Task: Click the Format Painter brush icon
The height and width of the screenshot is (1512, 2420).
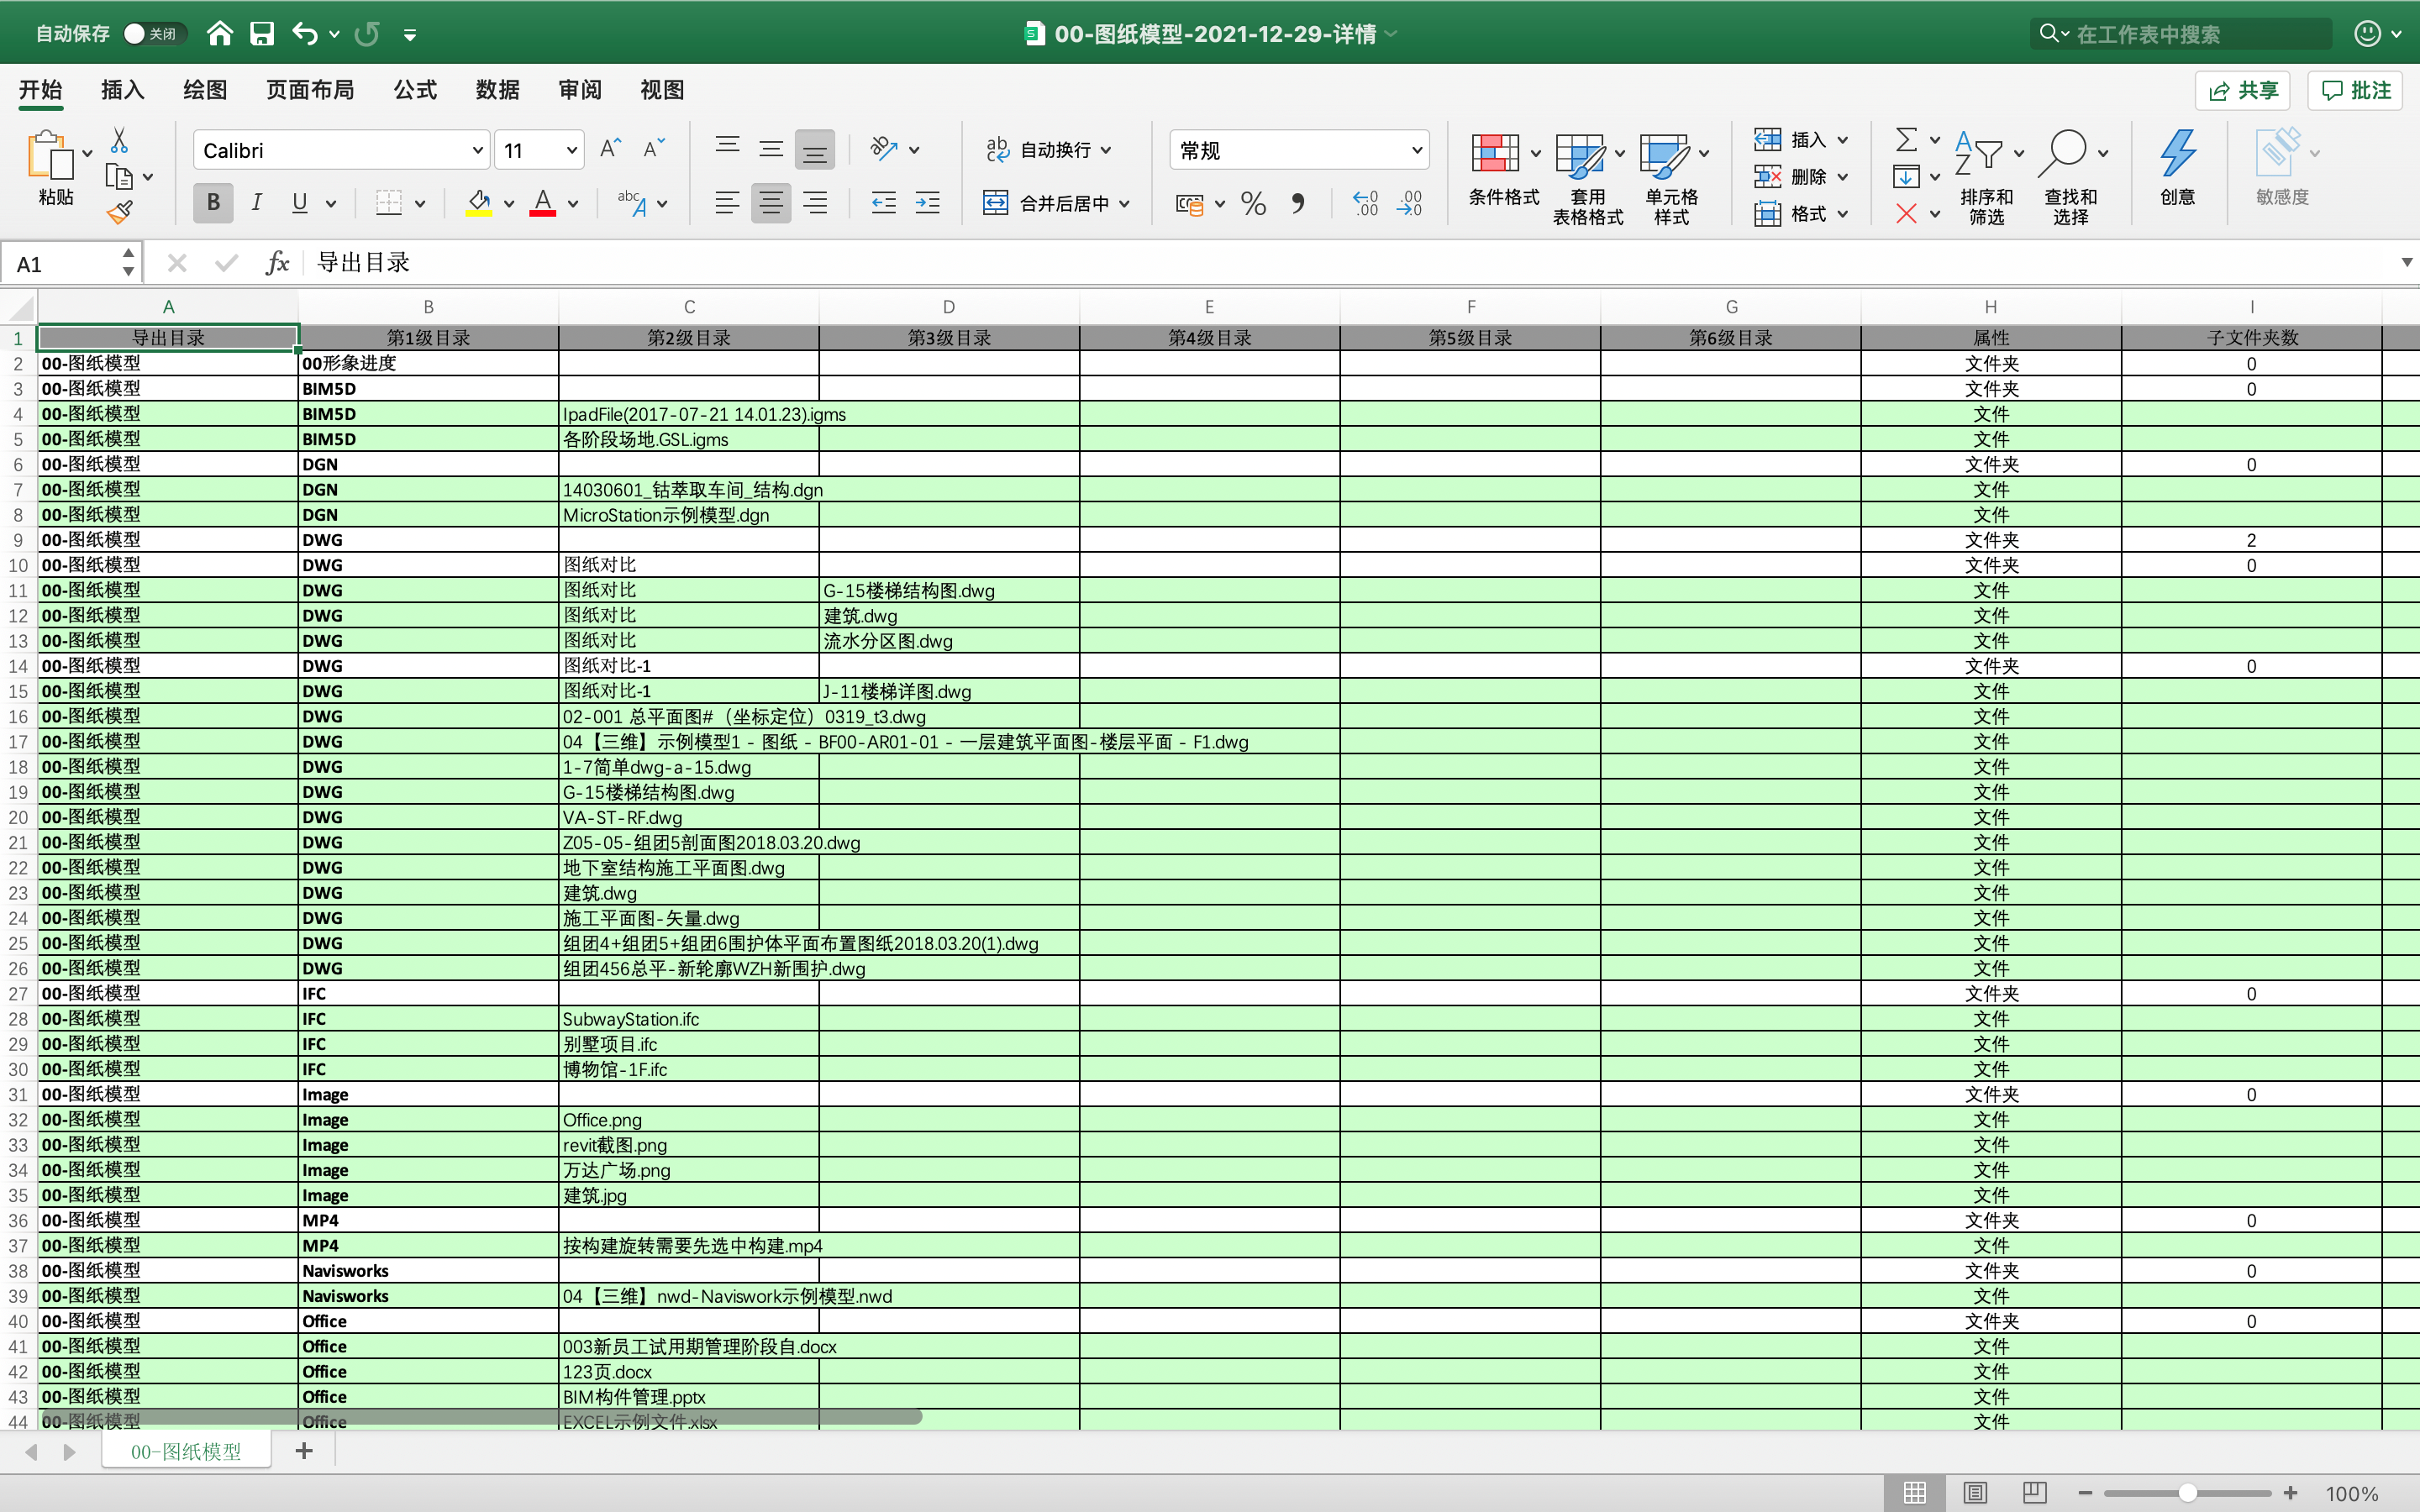Action: coord(120,212)
